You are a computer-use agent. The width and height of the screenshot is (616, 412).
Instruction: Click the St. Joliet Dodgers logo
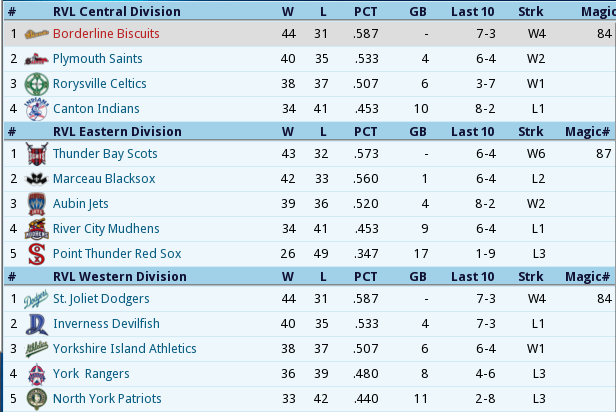click(x=36, y=299)
